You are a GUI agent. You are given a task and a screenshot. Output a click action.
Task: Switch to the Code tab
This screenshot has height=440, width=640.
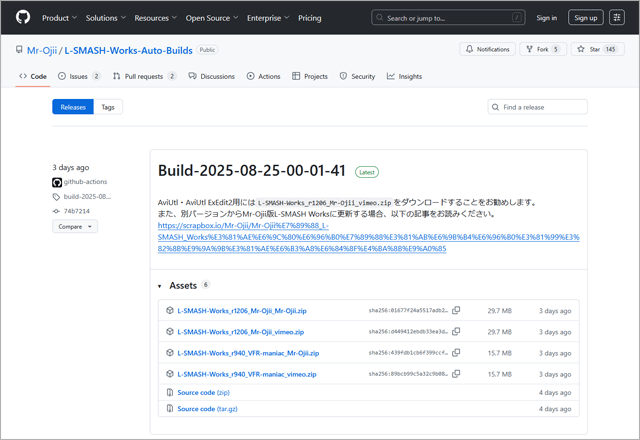33,76
